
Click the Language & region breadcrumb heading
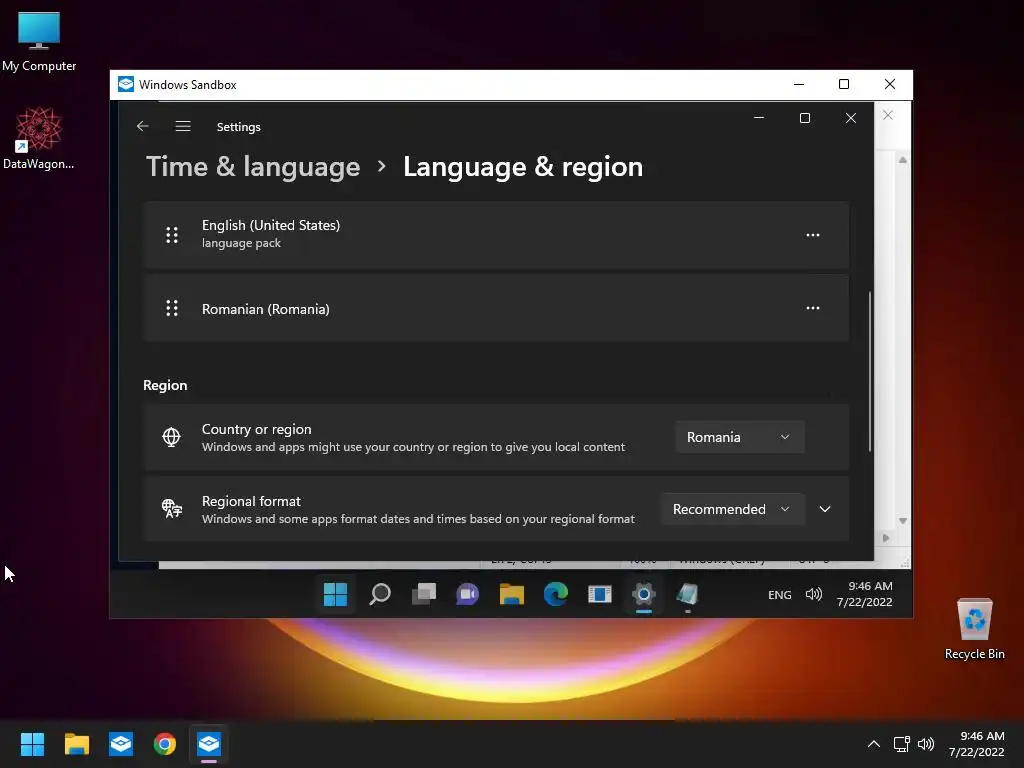click(523, 167)
